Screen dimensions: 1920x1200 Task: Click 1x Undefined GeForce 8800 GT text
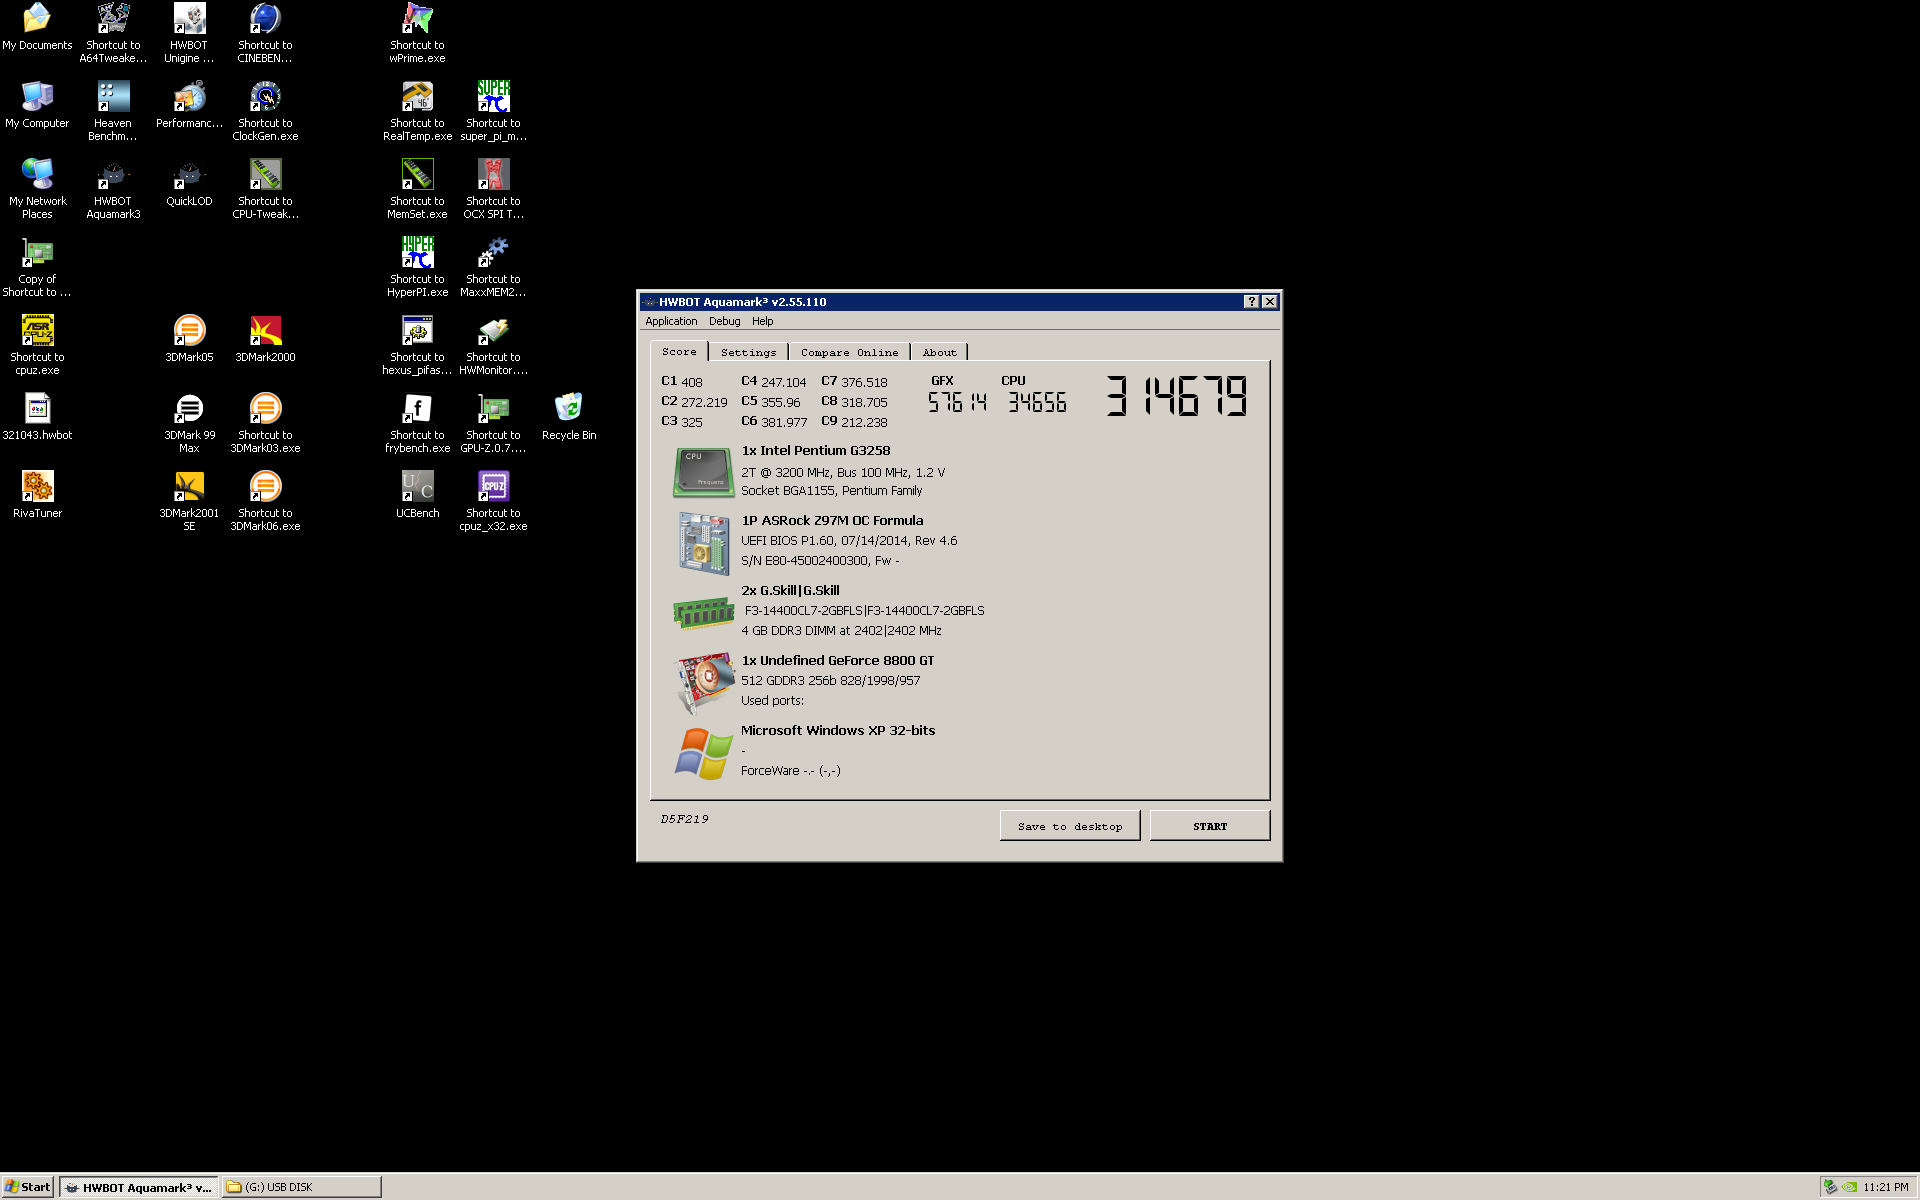(837, 661)
